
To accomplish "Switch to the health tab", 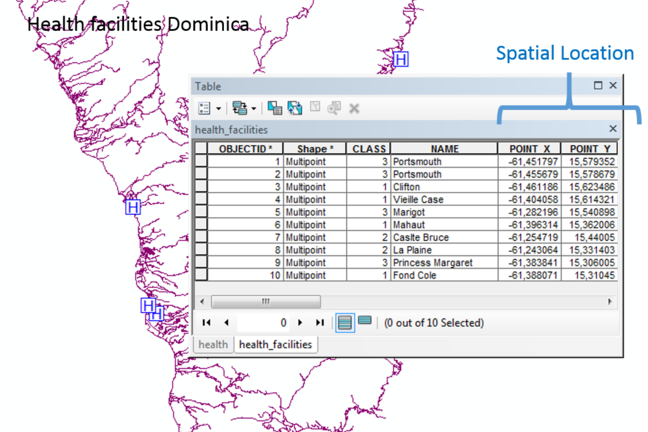I will 212,344.
